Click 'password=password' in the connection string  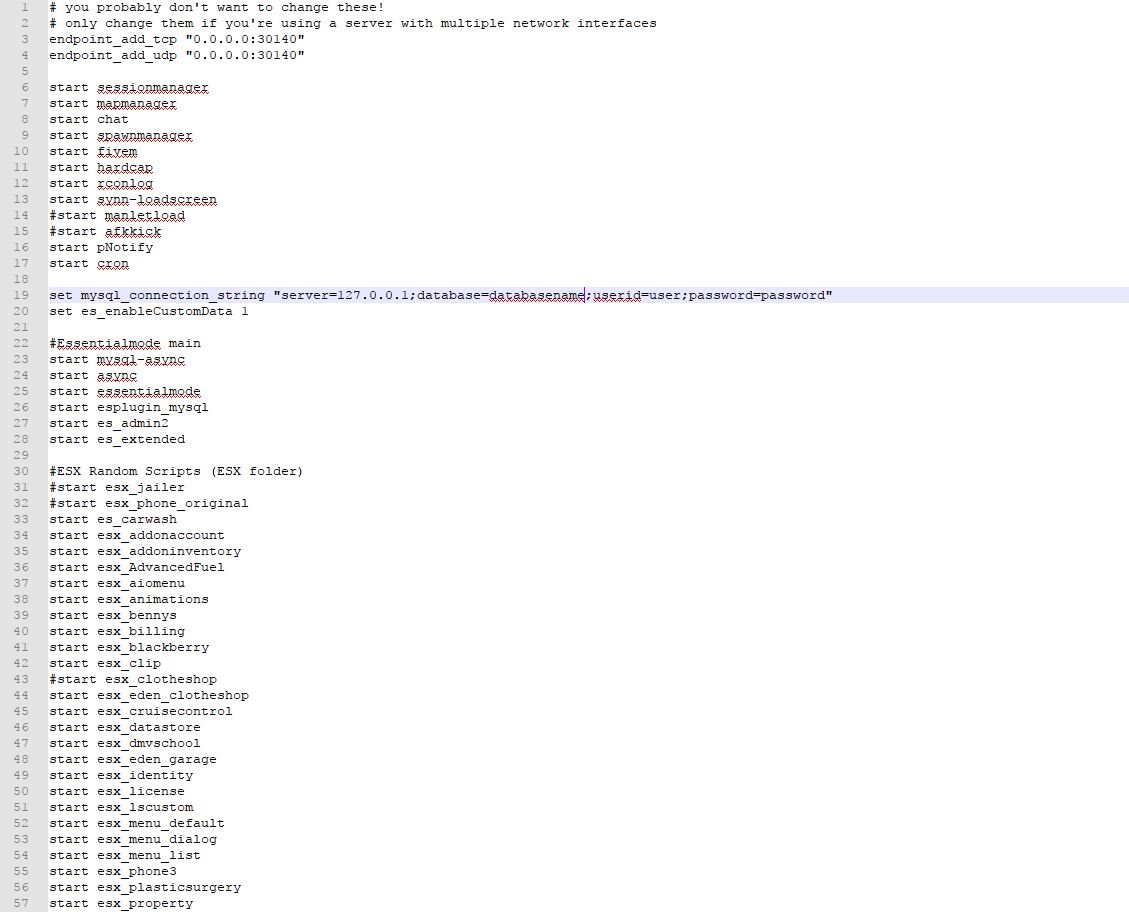pyautogui.click(x=757, y=295)
